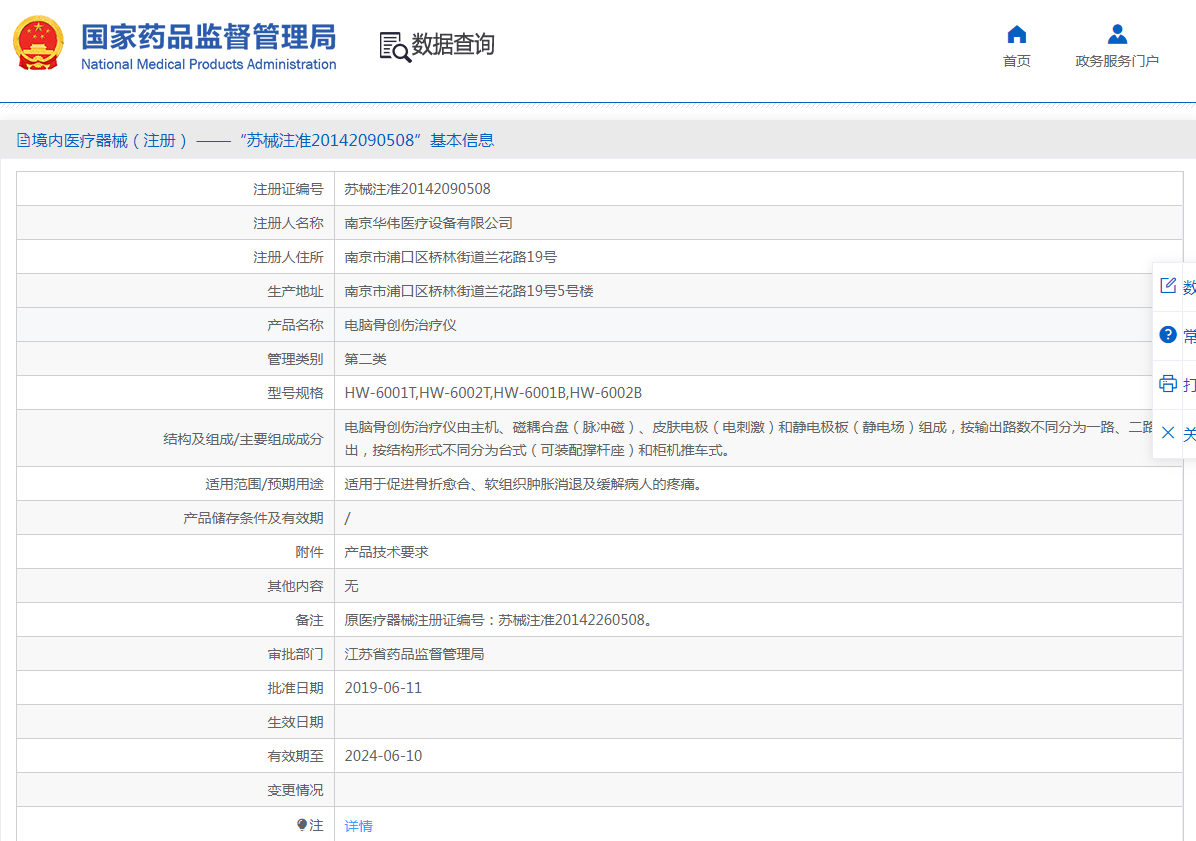Click the edit feedback icon in side panel
Image resolution: width=1196 pixels, height=841 pixels.
pos(1168,285)
